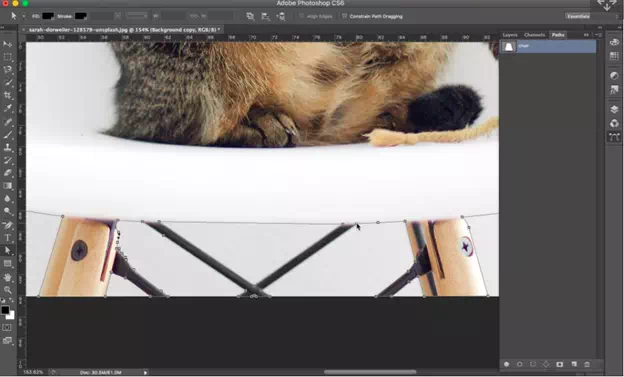Select the Crop tool
Image resolution: width=624 pixels, height=377 pixels.
click(x=8, y=95)
